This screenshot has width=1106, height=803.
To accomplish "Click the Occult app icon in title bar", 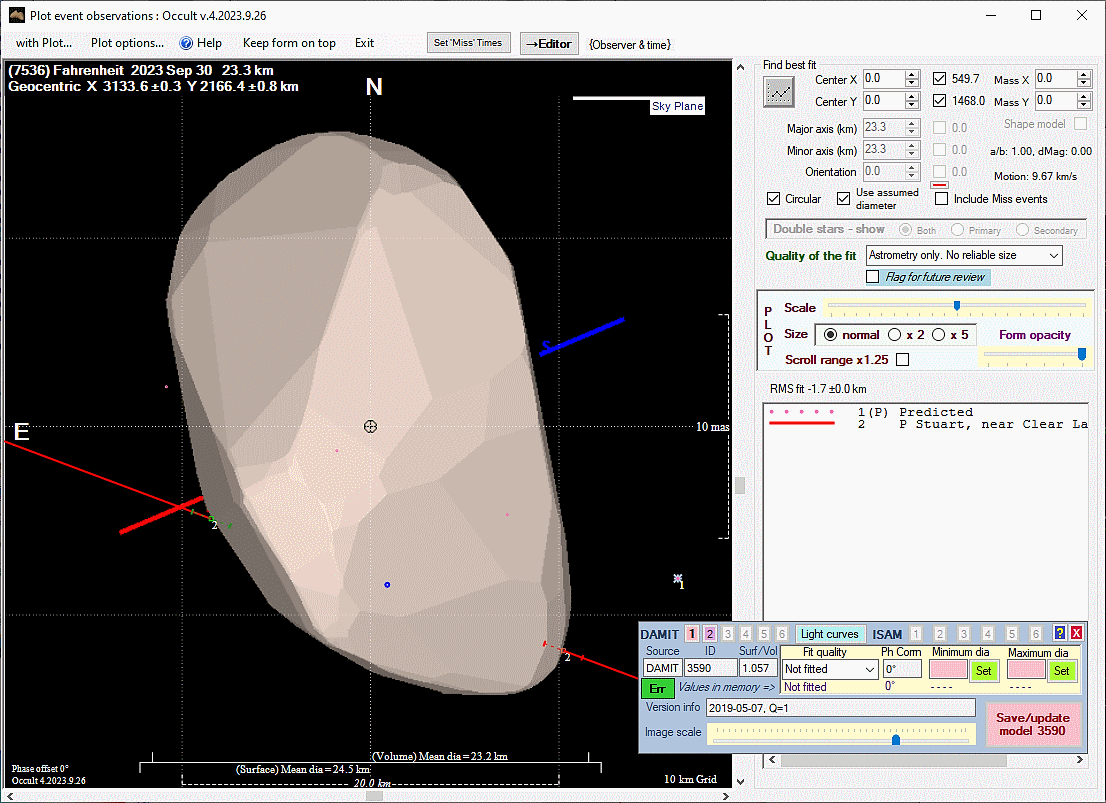I will [16, 16].
